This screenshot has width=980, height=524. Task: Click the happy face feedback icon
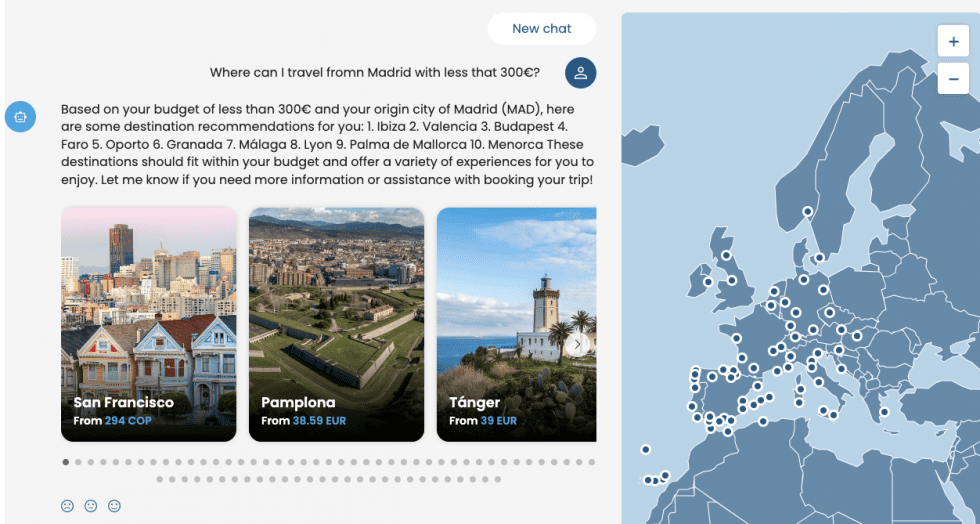point(114,506)
